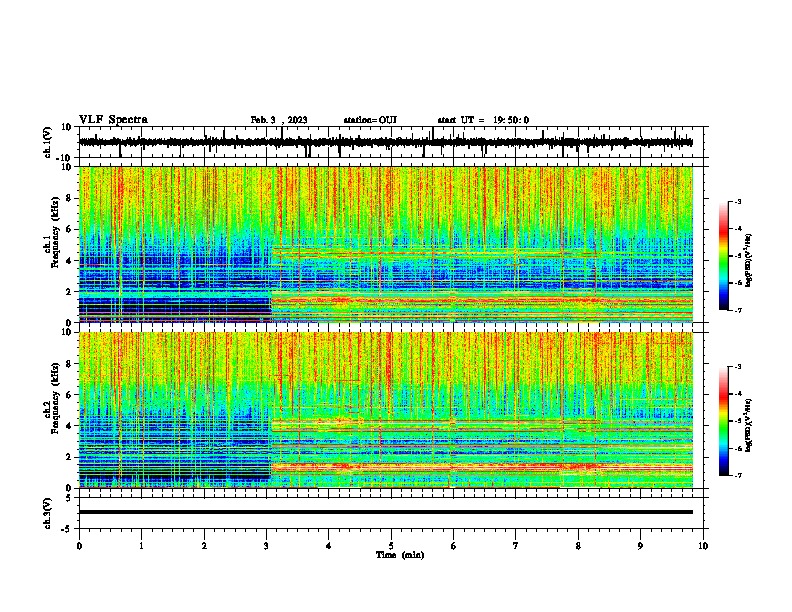The height and width of the screenshot is (612, 792).
Task: Click the ch.2 spectrogram color scale bar
Action: coord(724,421)
